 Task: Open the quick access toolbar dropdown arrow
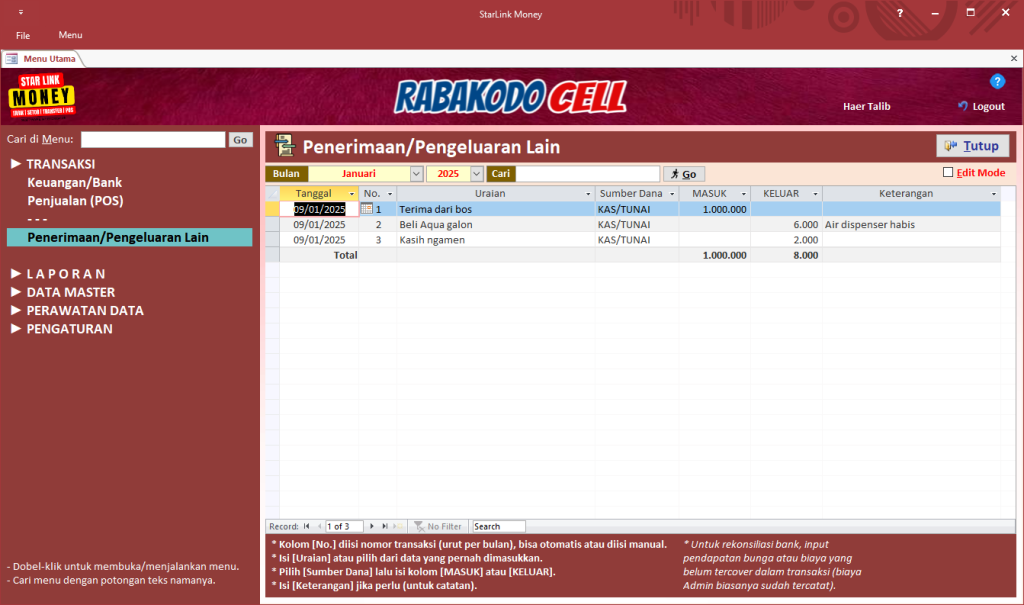[21, 12]
